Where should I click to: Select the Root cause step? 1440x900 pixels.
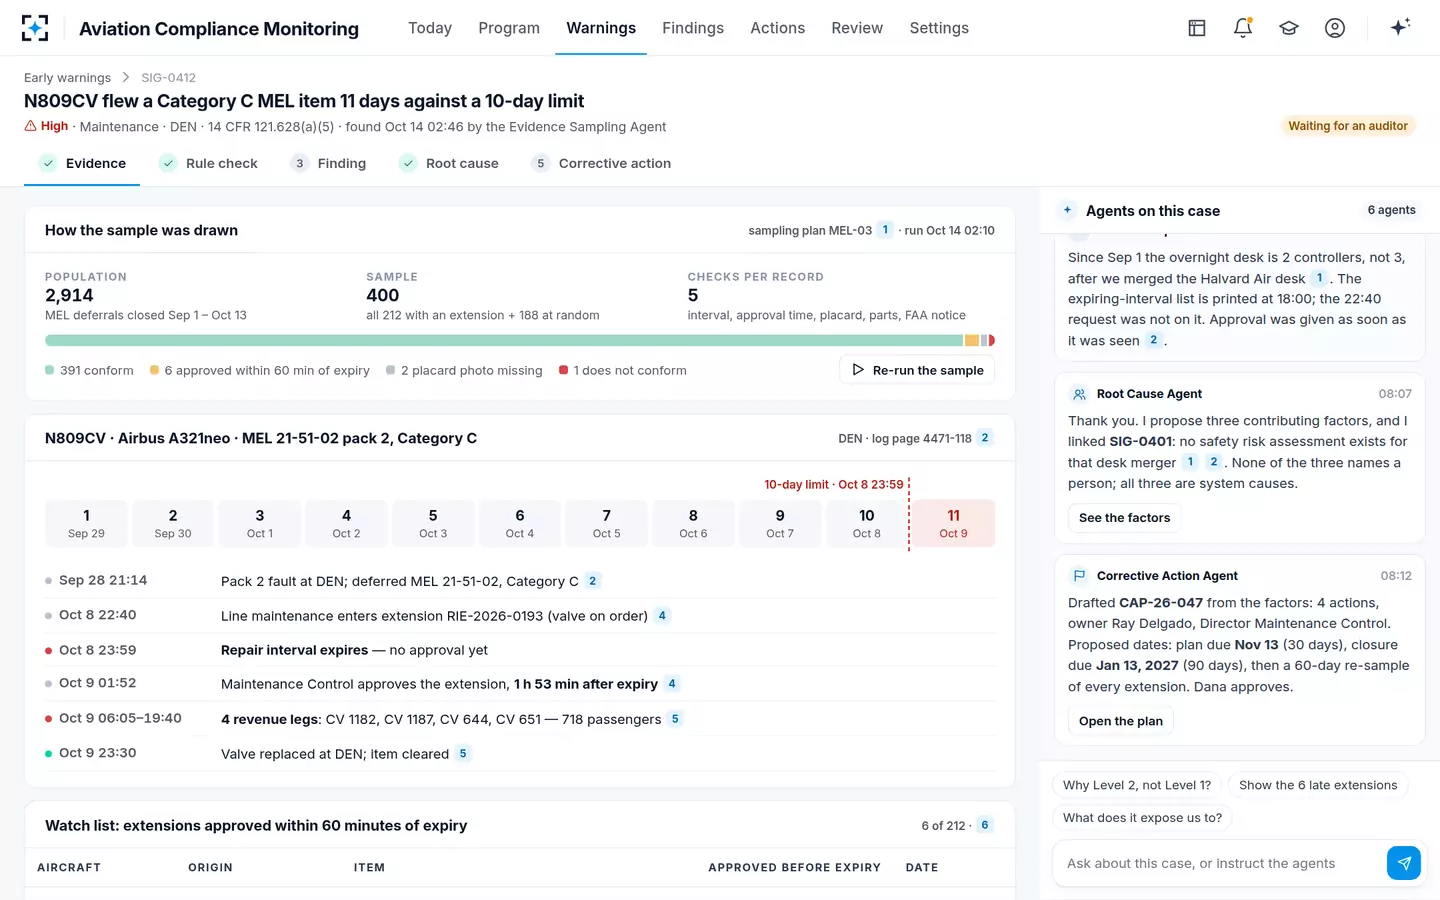(x=448, y=163)
